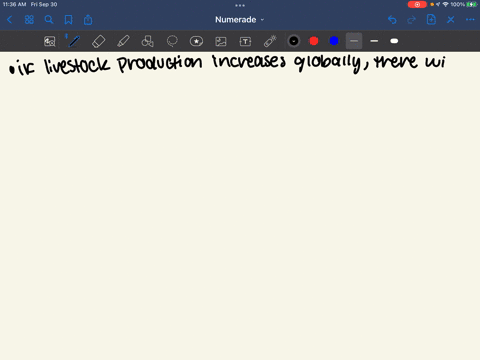Viewport: 480px width, 360px height.
Task: Select the Lasso tool
Action: click(172, 41)
